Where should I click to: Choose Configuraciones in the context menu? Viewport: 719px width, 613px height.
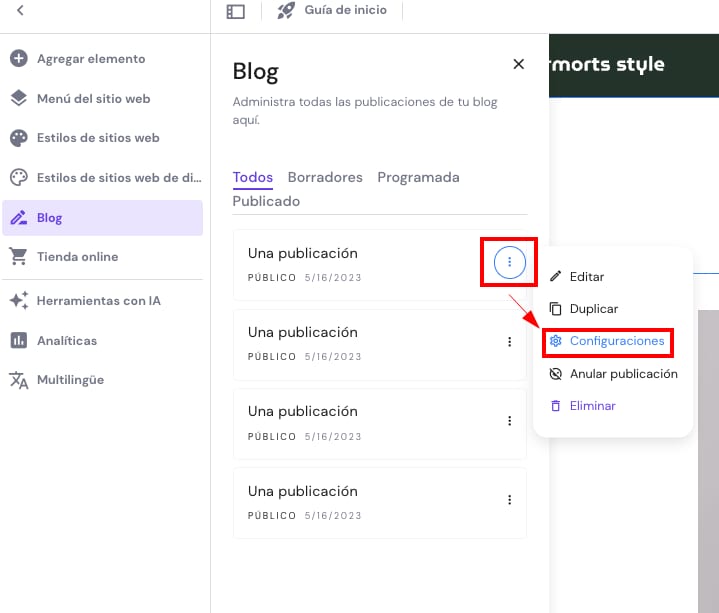click(616, 341)
